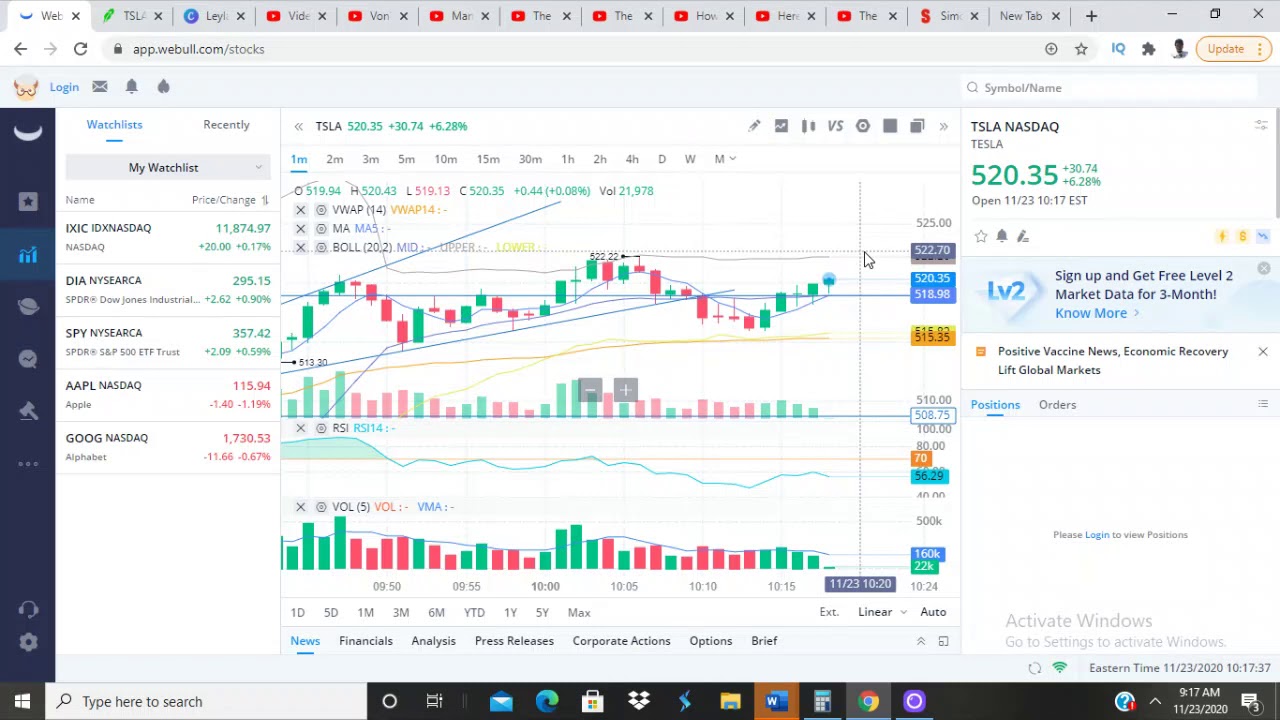
Task: Toggle RSI indicator visibility eye
Action: pyautogui.click(x=321, y=428)
